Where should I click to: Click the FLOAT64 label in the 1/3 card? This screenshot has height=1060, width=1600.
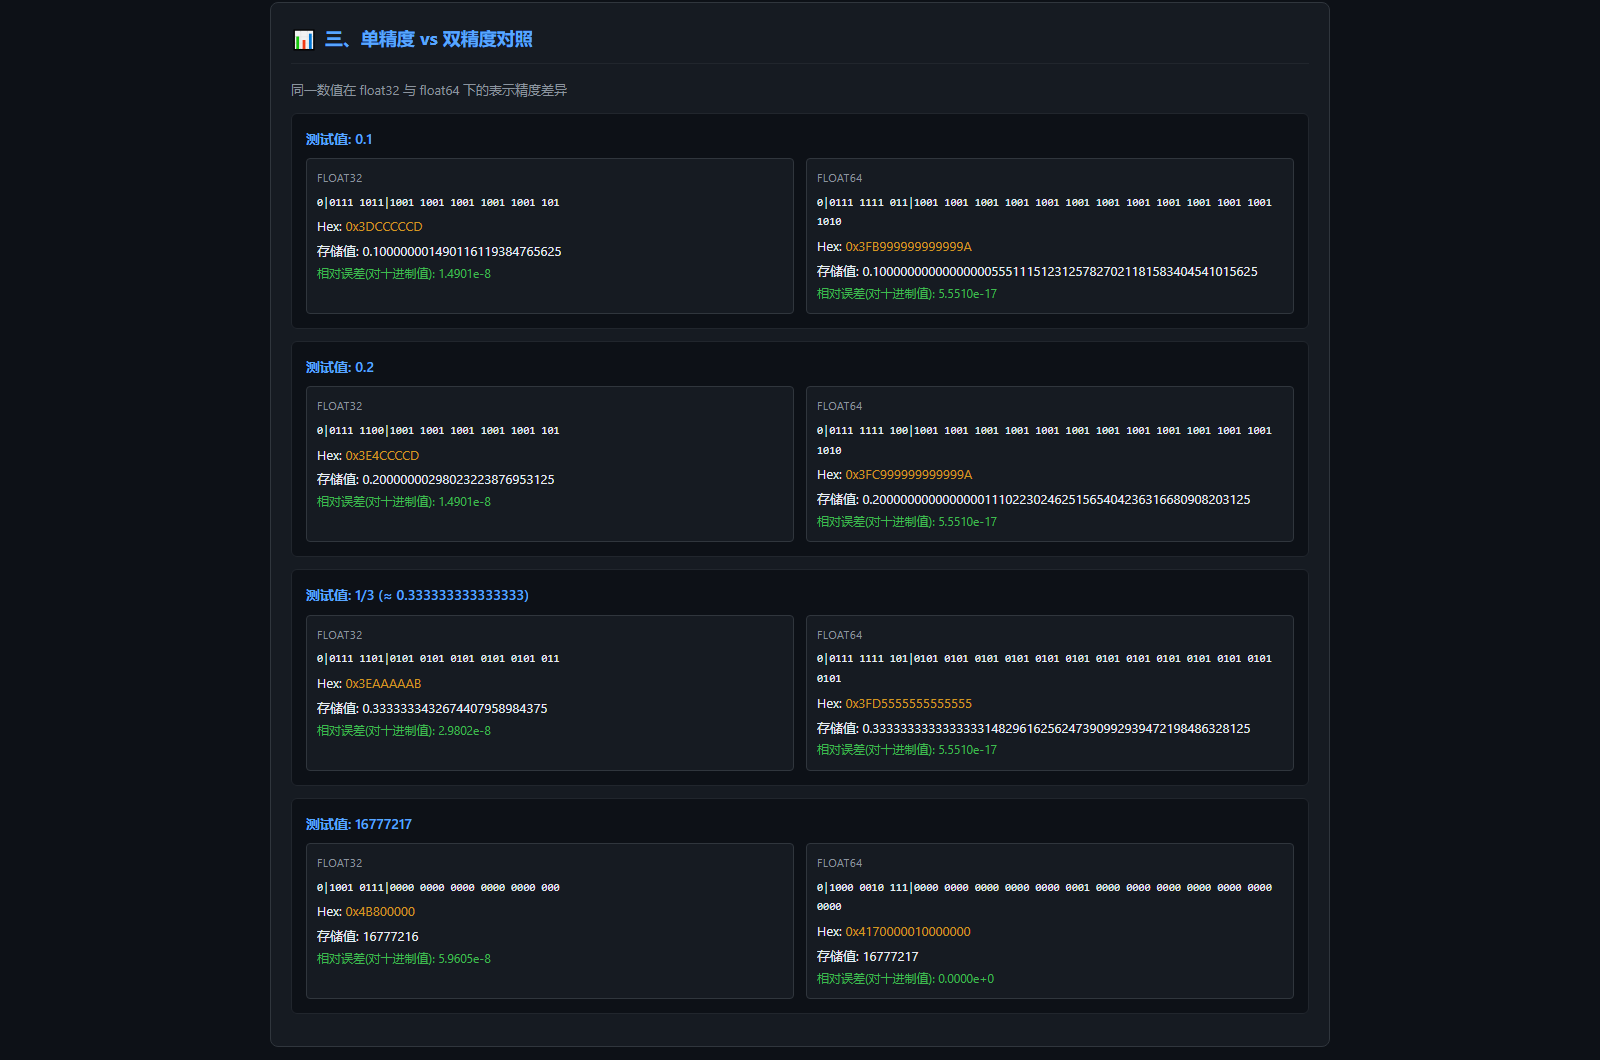coord(839,635)
